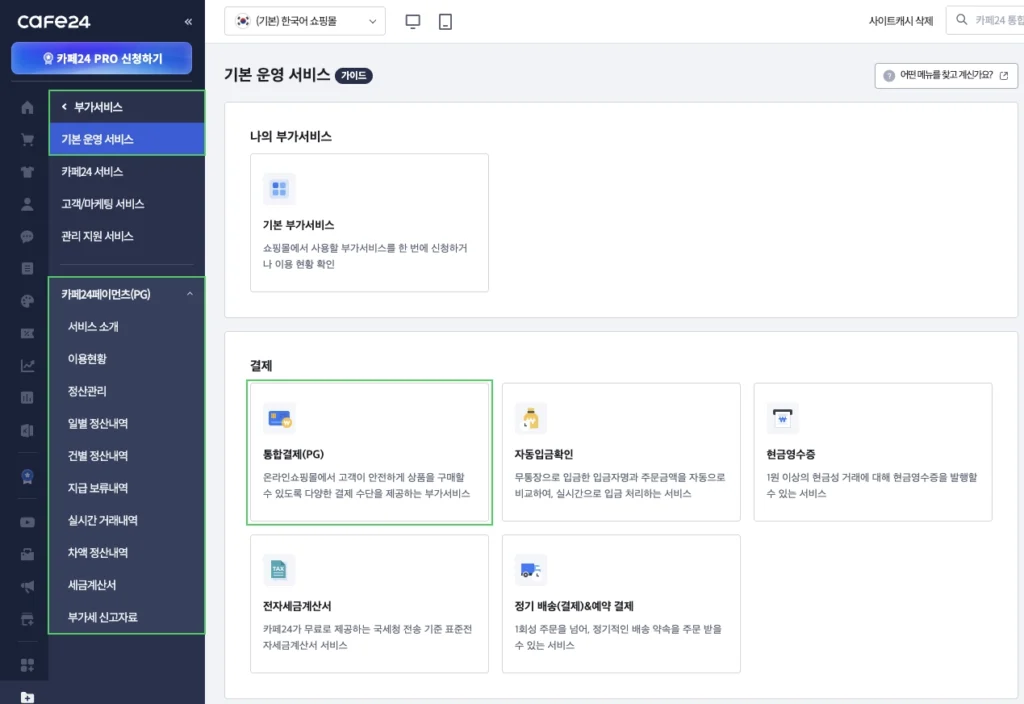
Task: Click the 카페24 PRO 신청하기 button
Action: pos(100,59)
